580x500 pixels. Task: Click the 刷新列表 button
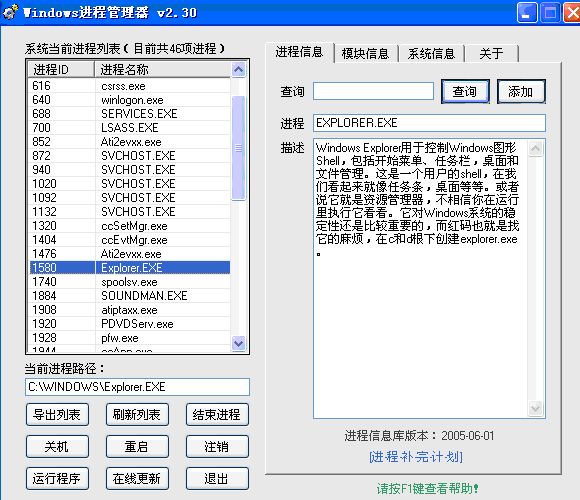137,415
